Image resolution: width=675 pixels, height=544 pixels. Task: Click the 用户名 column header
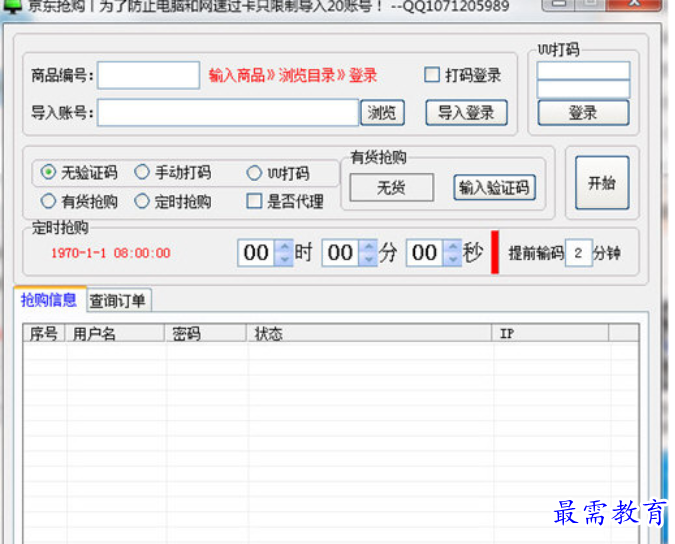coord(115,334)
